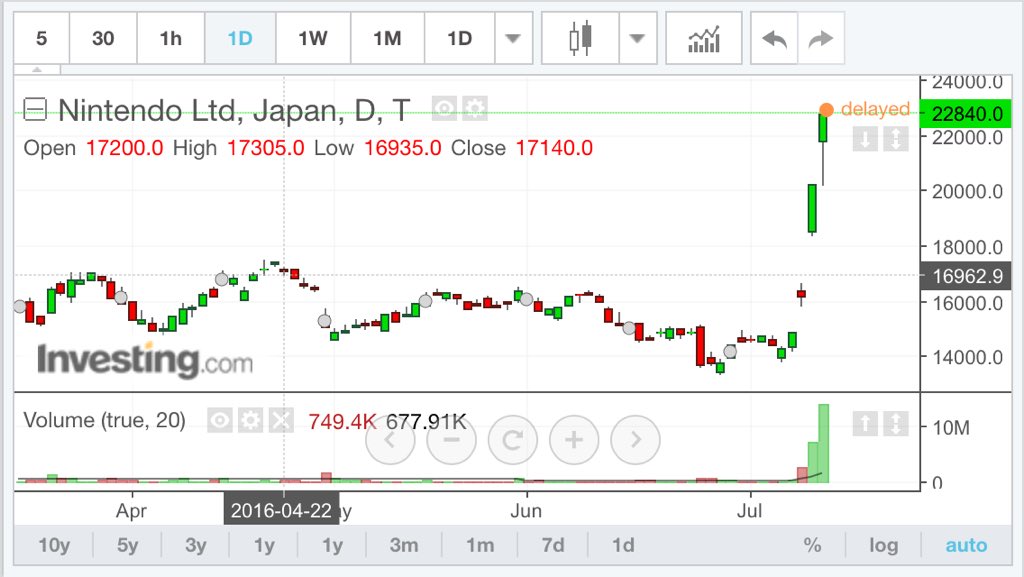1024x577 pixels.
Task: Open Nintendo series settings gear
Action: coord(475,108)
